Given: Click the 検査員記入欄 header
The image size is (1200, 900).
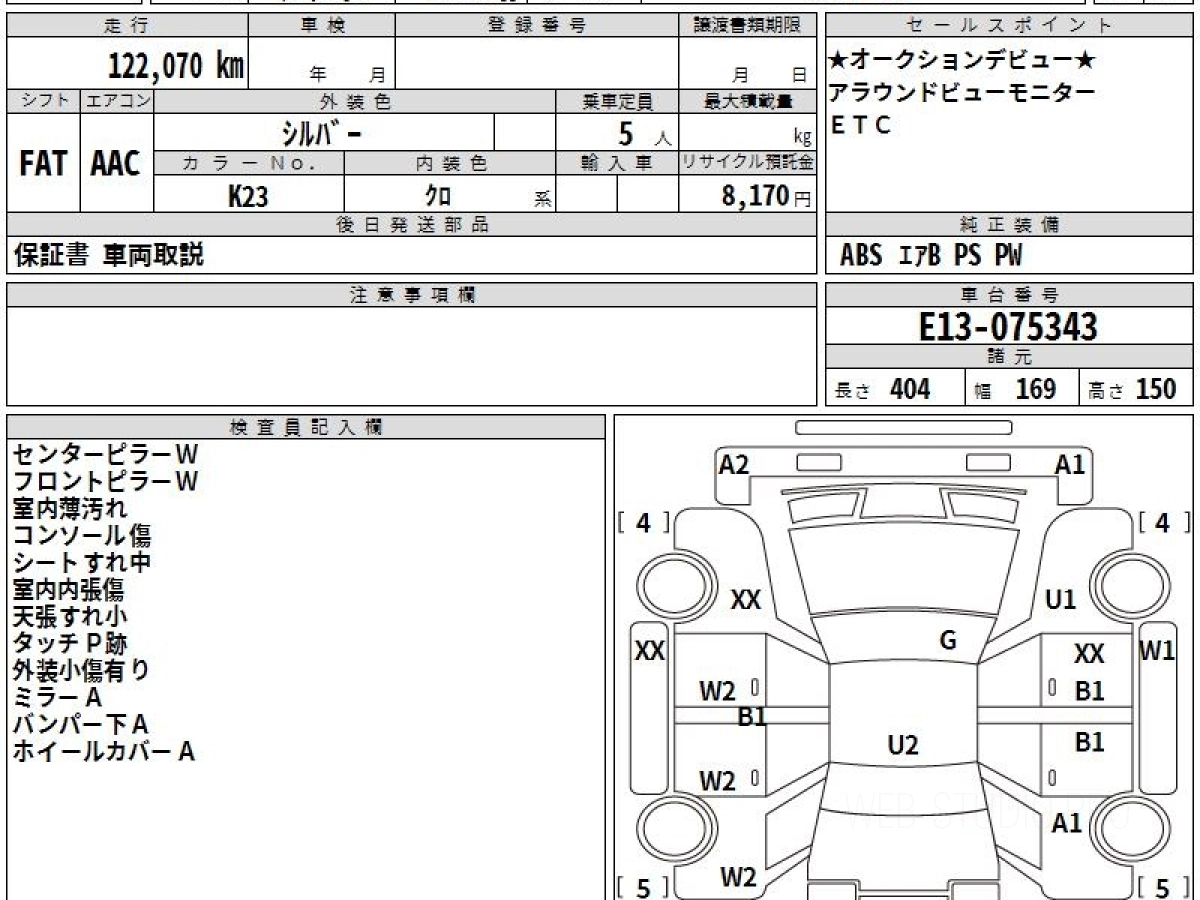Looking at the screenshot, I should 306,427.
